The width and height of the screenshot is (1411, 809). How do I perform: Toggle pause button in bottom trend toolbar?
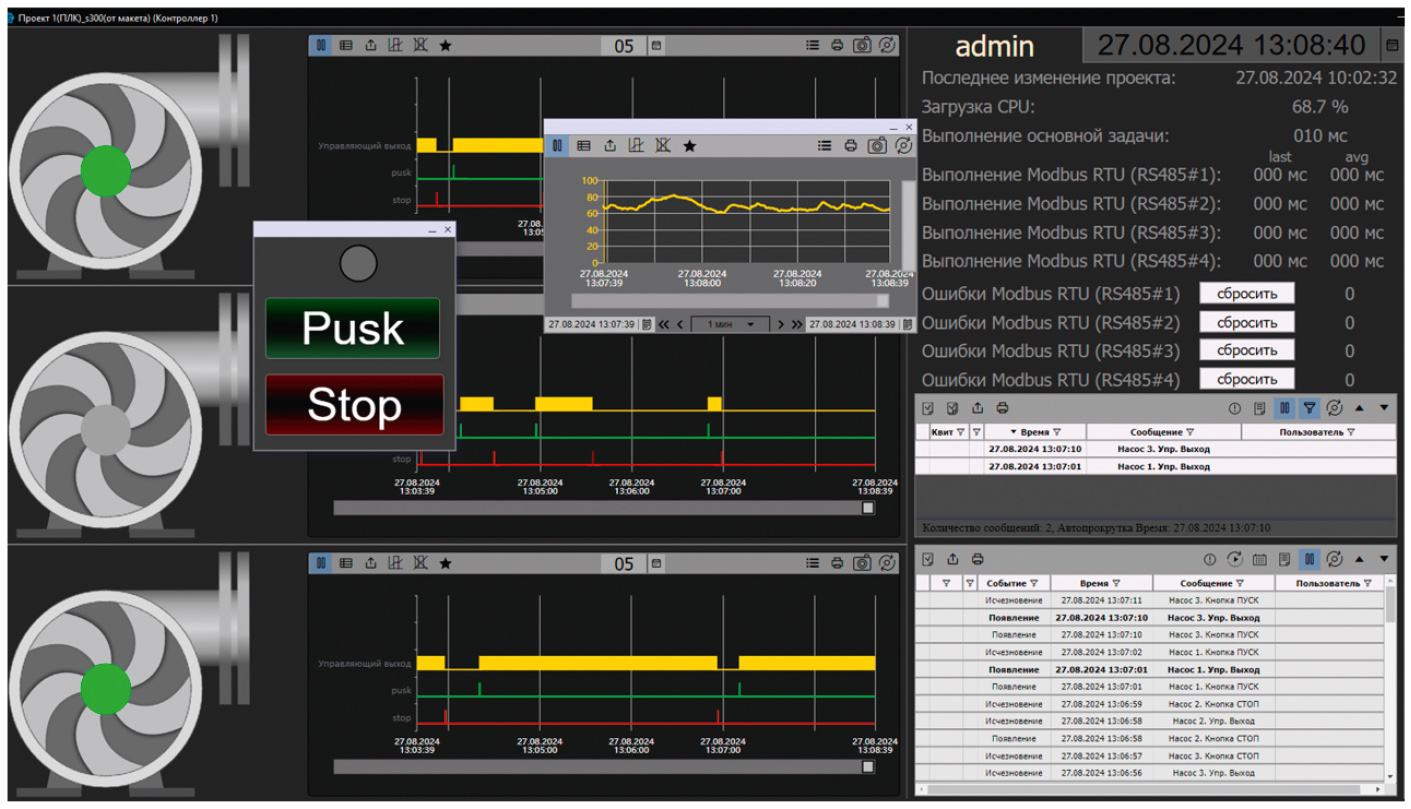pyautogui.click(x=320, y=563)
